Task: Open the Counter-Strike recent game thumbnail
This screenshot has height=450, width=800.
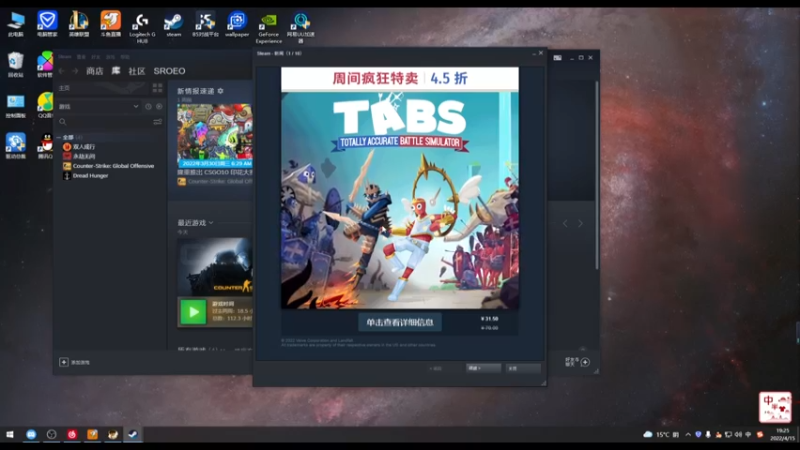Action: [x=215, y=267]
